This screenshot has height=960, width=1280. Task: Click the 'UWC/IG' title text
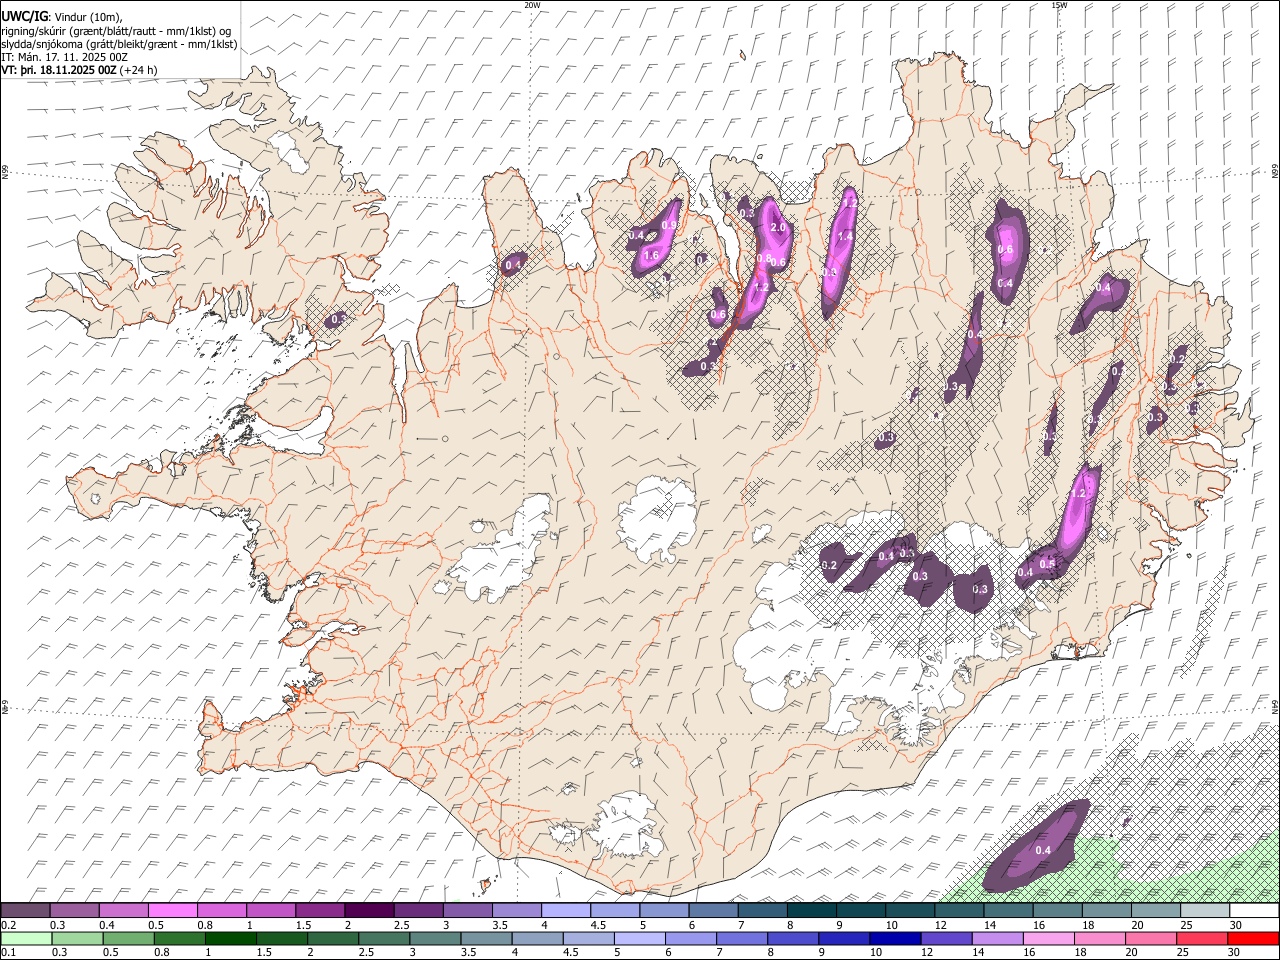pos(24,17)
